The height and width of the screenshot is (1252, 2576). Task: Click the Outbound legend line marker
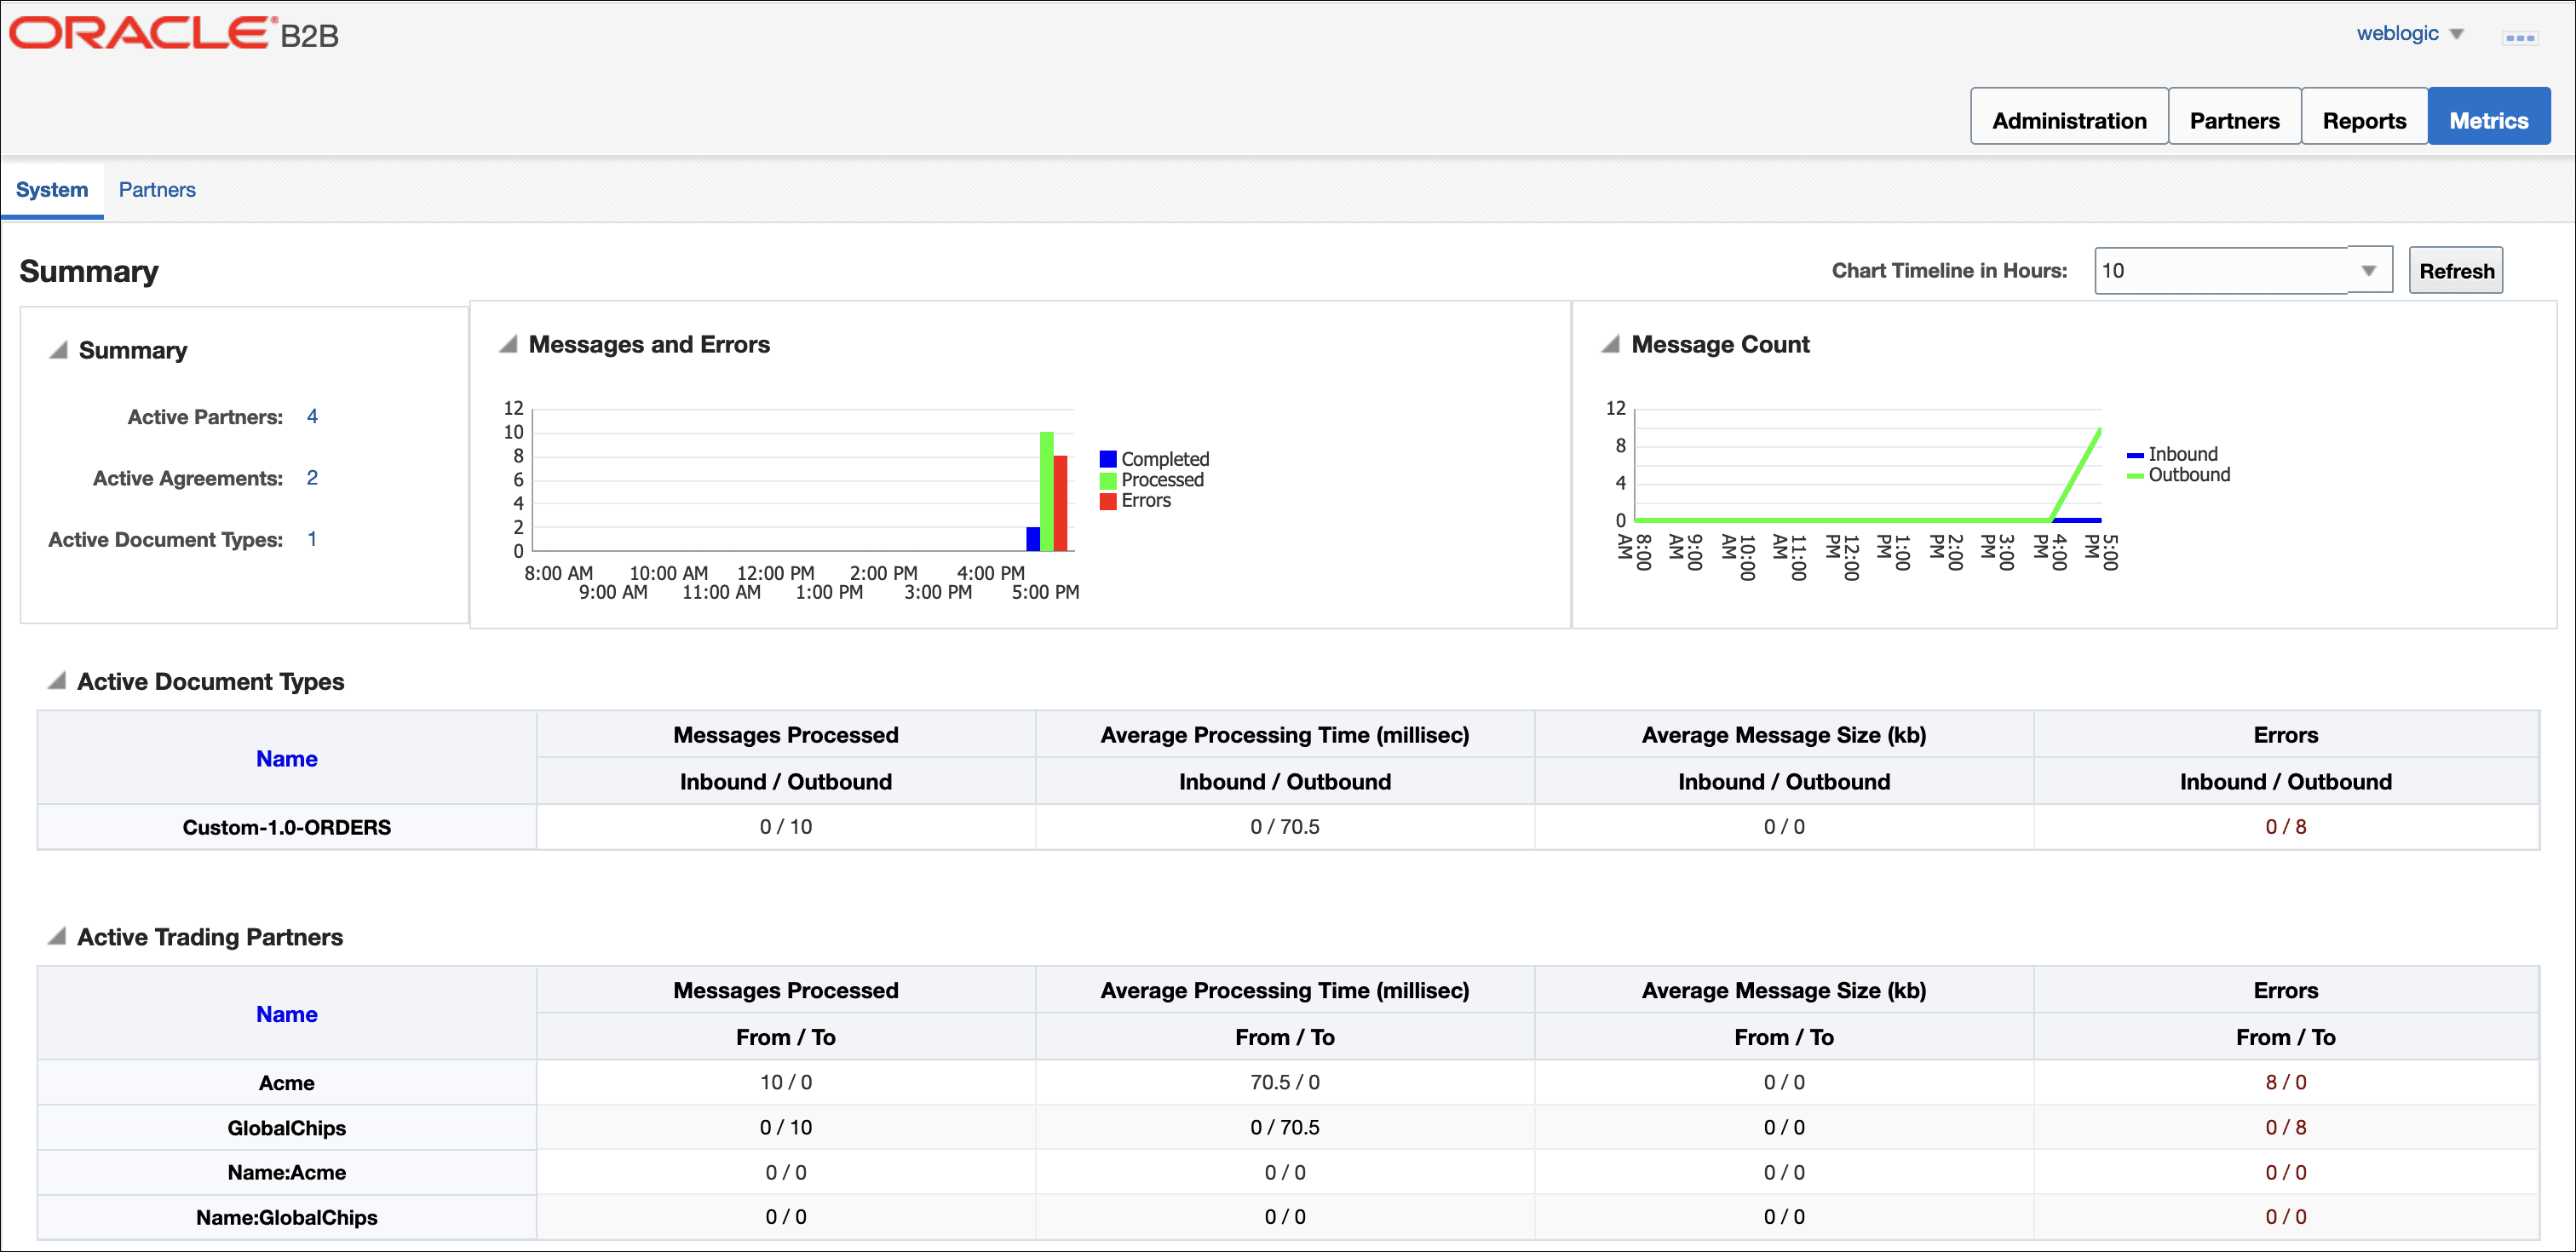point(2134,476)
